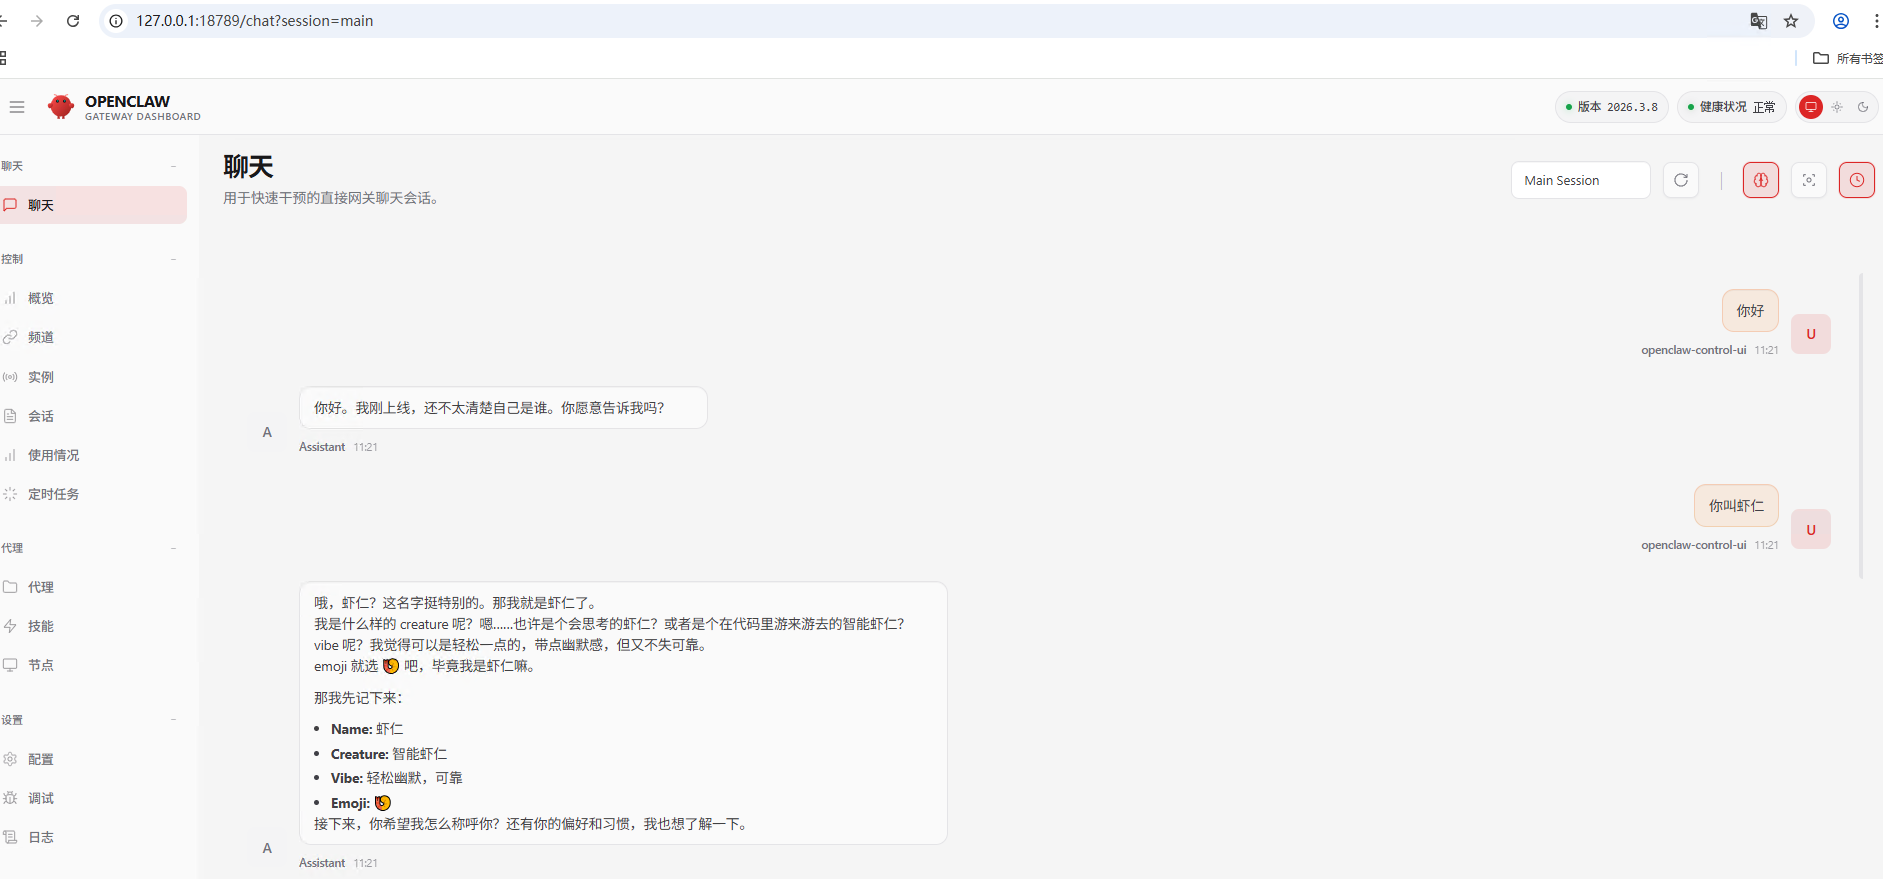The image size is (1883, 879).
Task: Open 会话 sessions page
Action: 93,416
